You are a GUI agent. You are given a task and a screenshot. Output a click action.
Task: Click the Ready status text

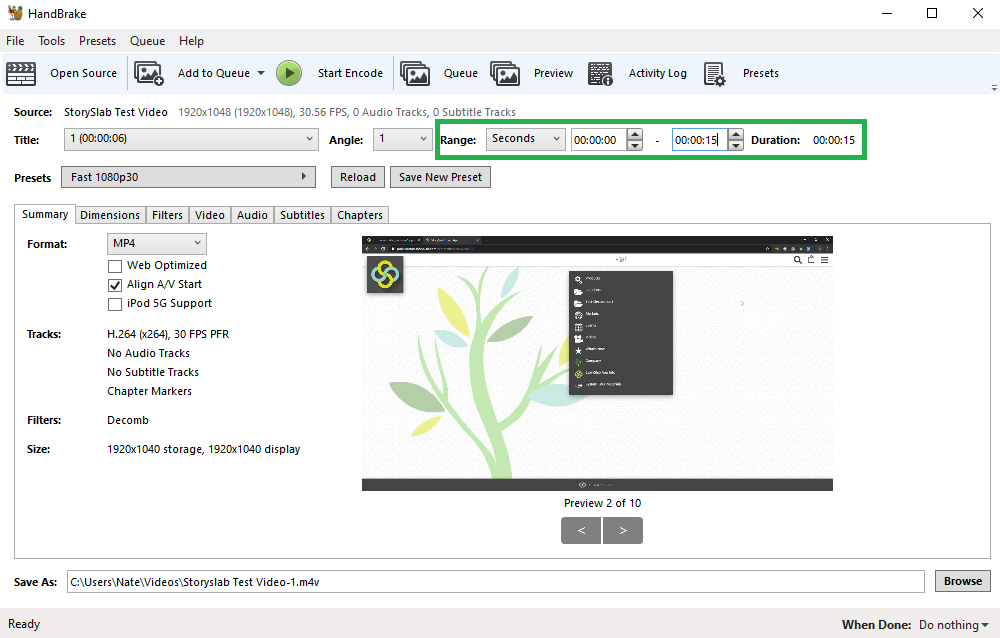(x=24, y=624)
